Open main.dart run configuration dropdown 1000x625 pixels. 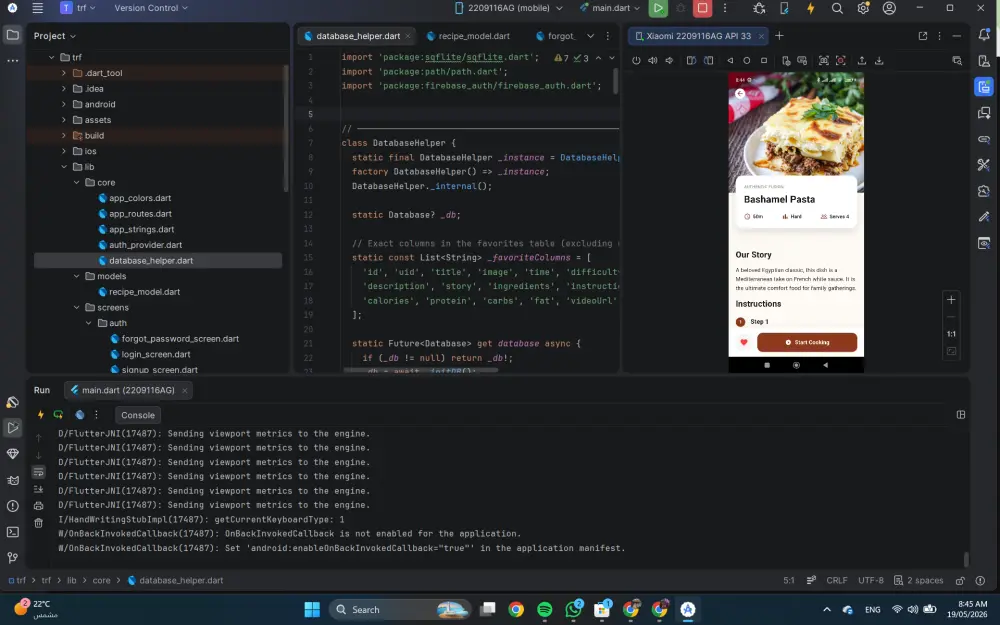[610, 8]
